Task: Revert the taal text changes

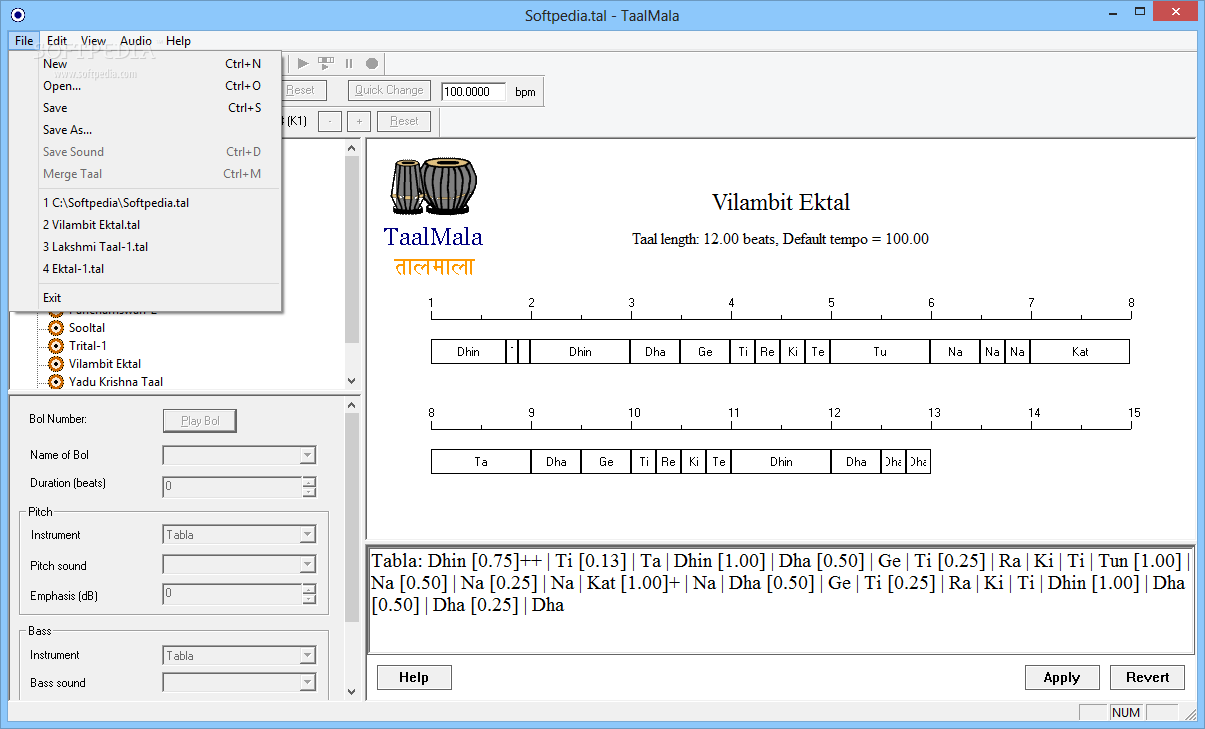Action: 1147,678
